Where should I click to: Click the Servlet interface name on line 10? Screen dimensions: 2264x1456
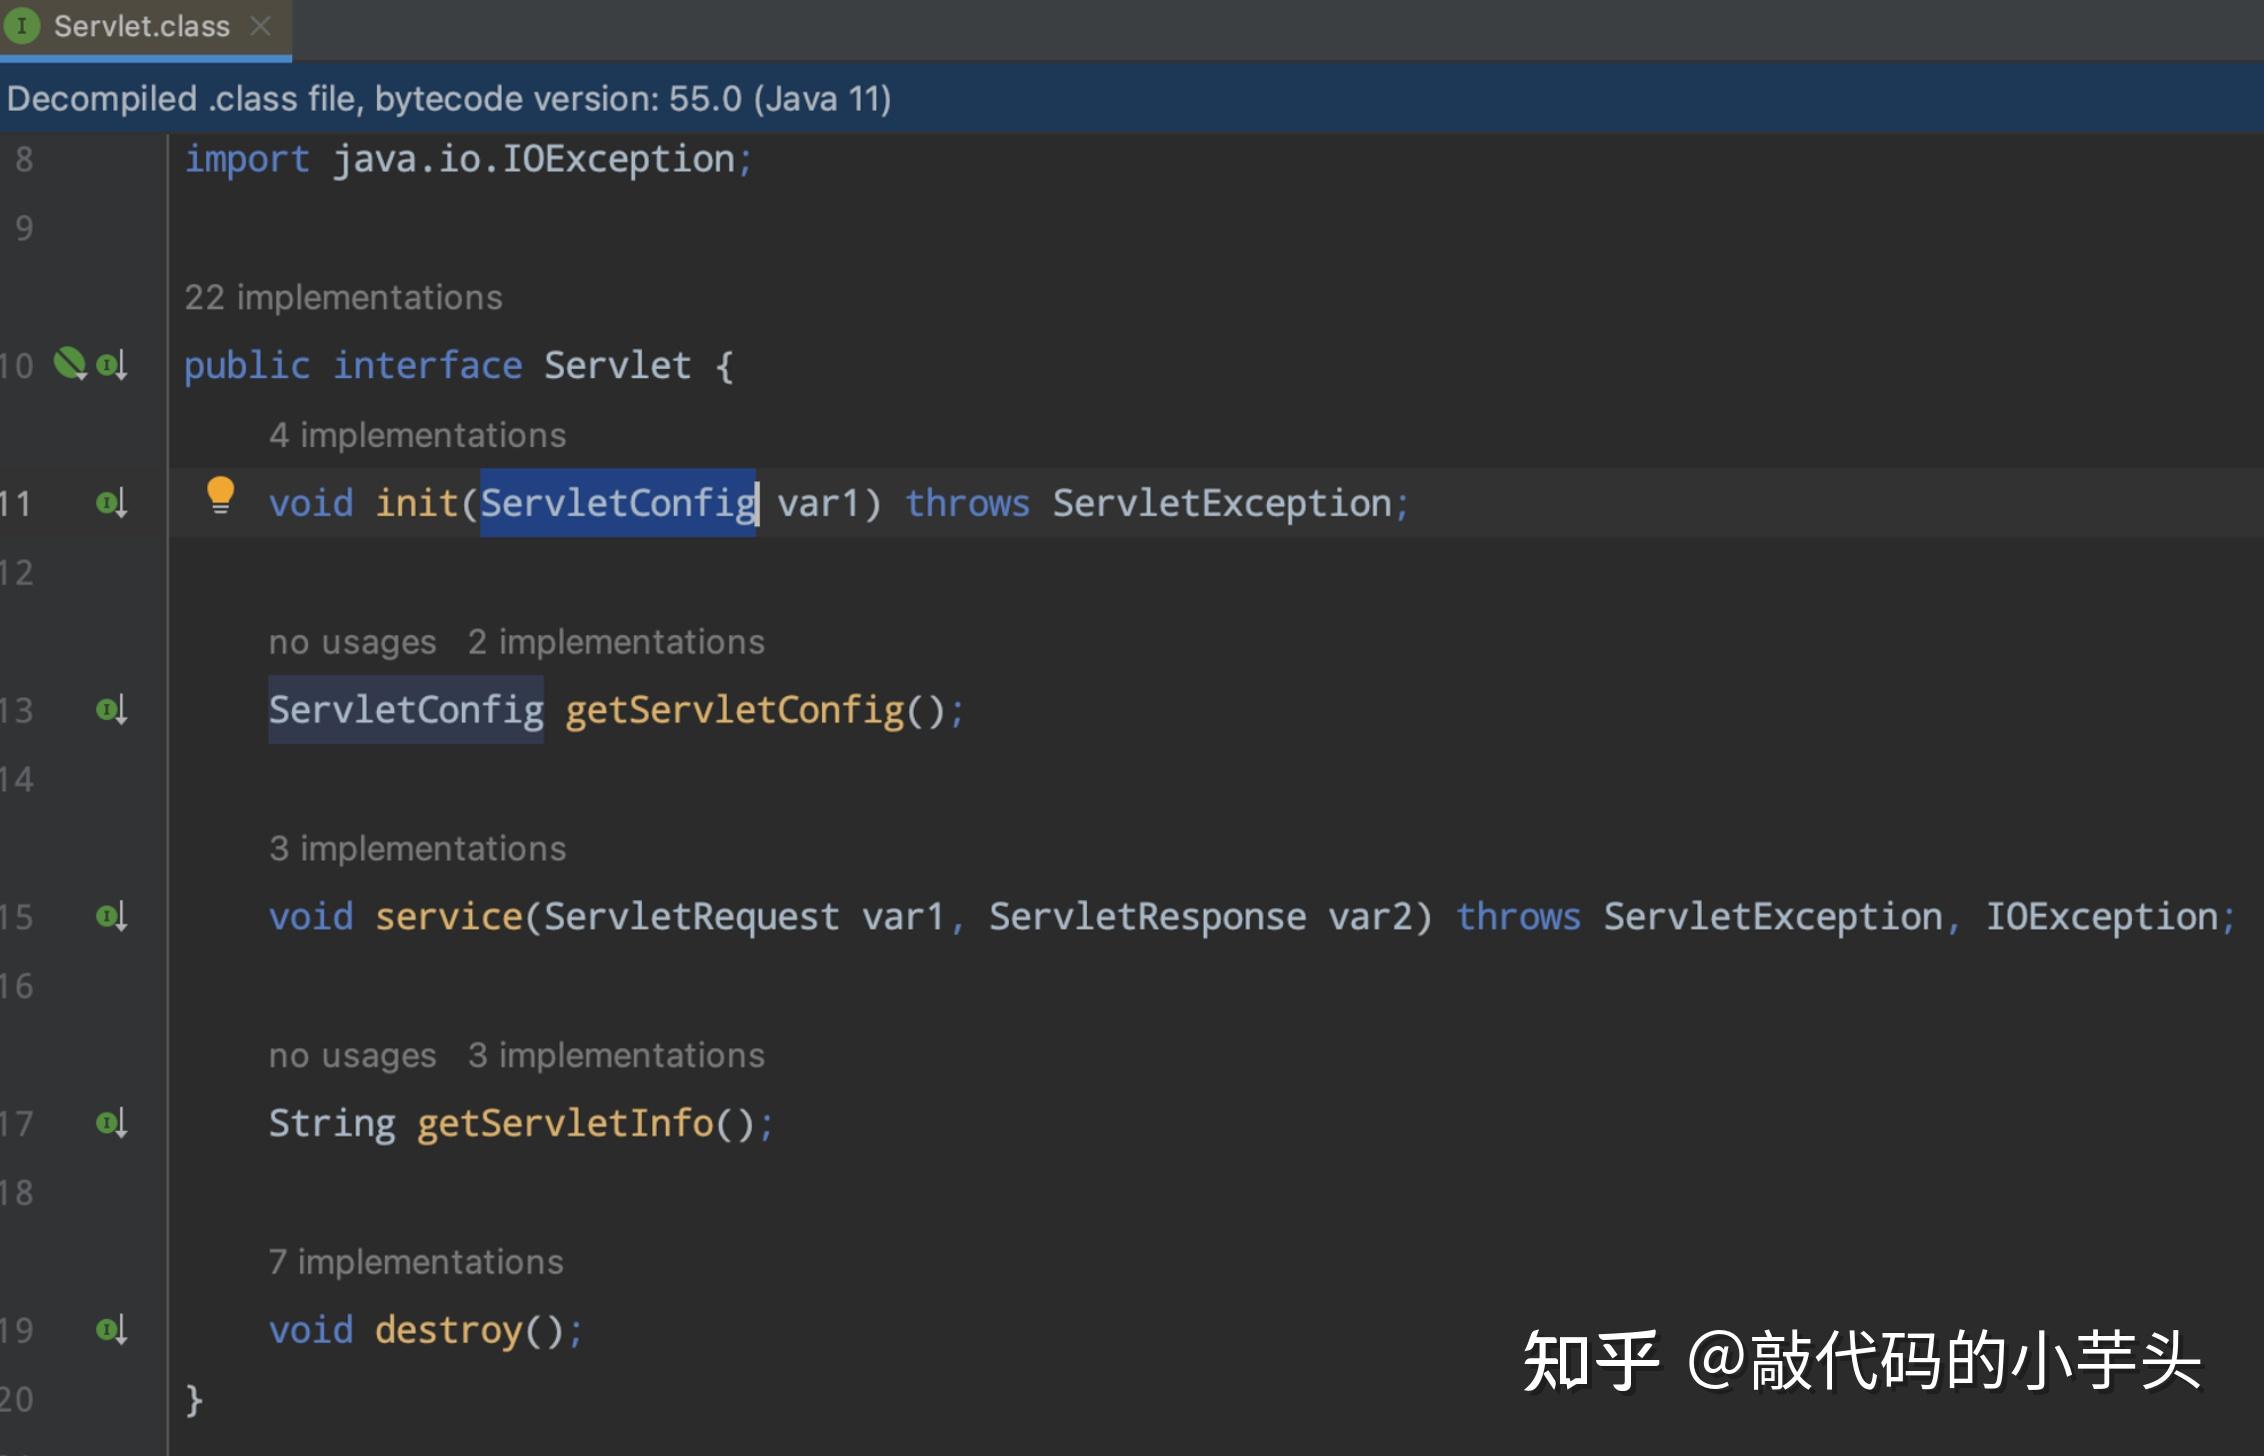617,365
